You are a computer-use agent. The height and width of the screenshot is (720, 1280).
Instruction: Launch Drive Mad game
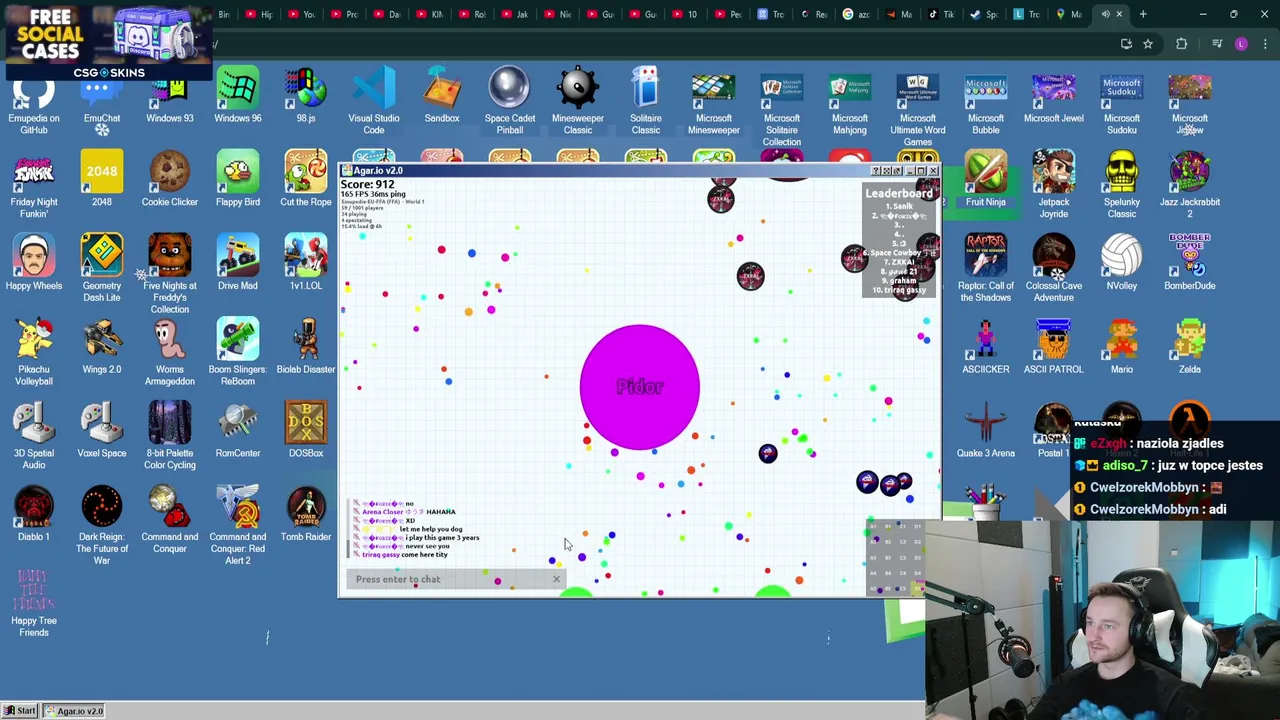coord(238,264)
